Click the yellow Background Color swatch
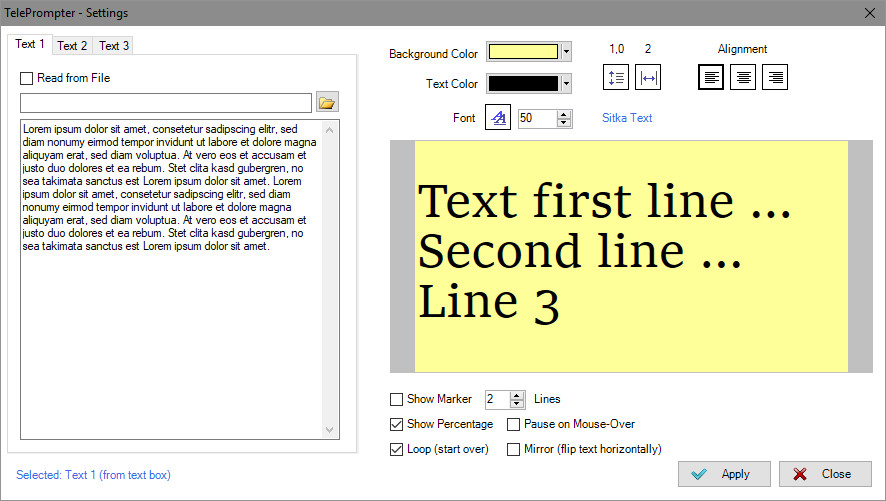The height and width of the screenshot is (501, 886). click(523, 52)
